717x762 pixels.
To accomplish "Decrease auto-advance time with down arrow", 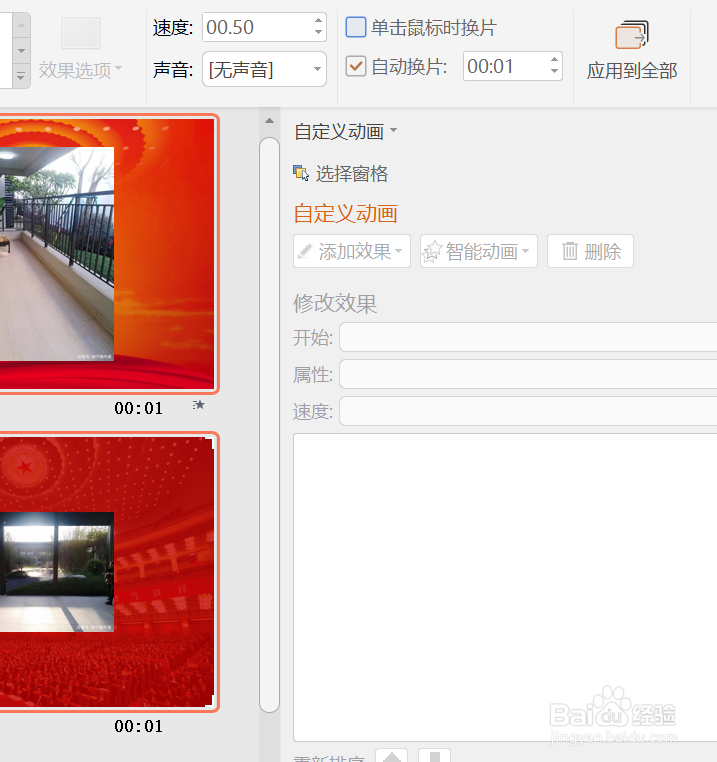I will [554, 71].
